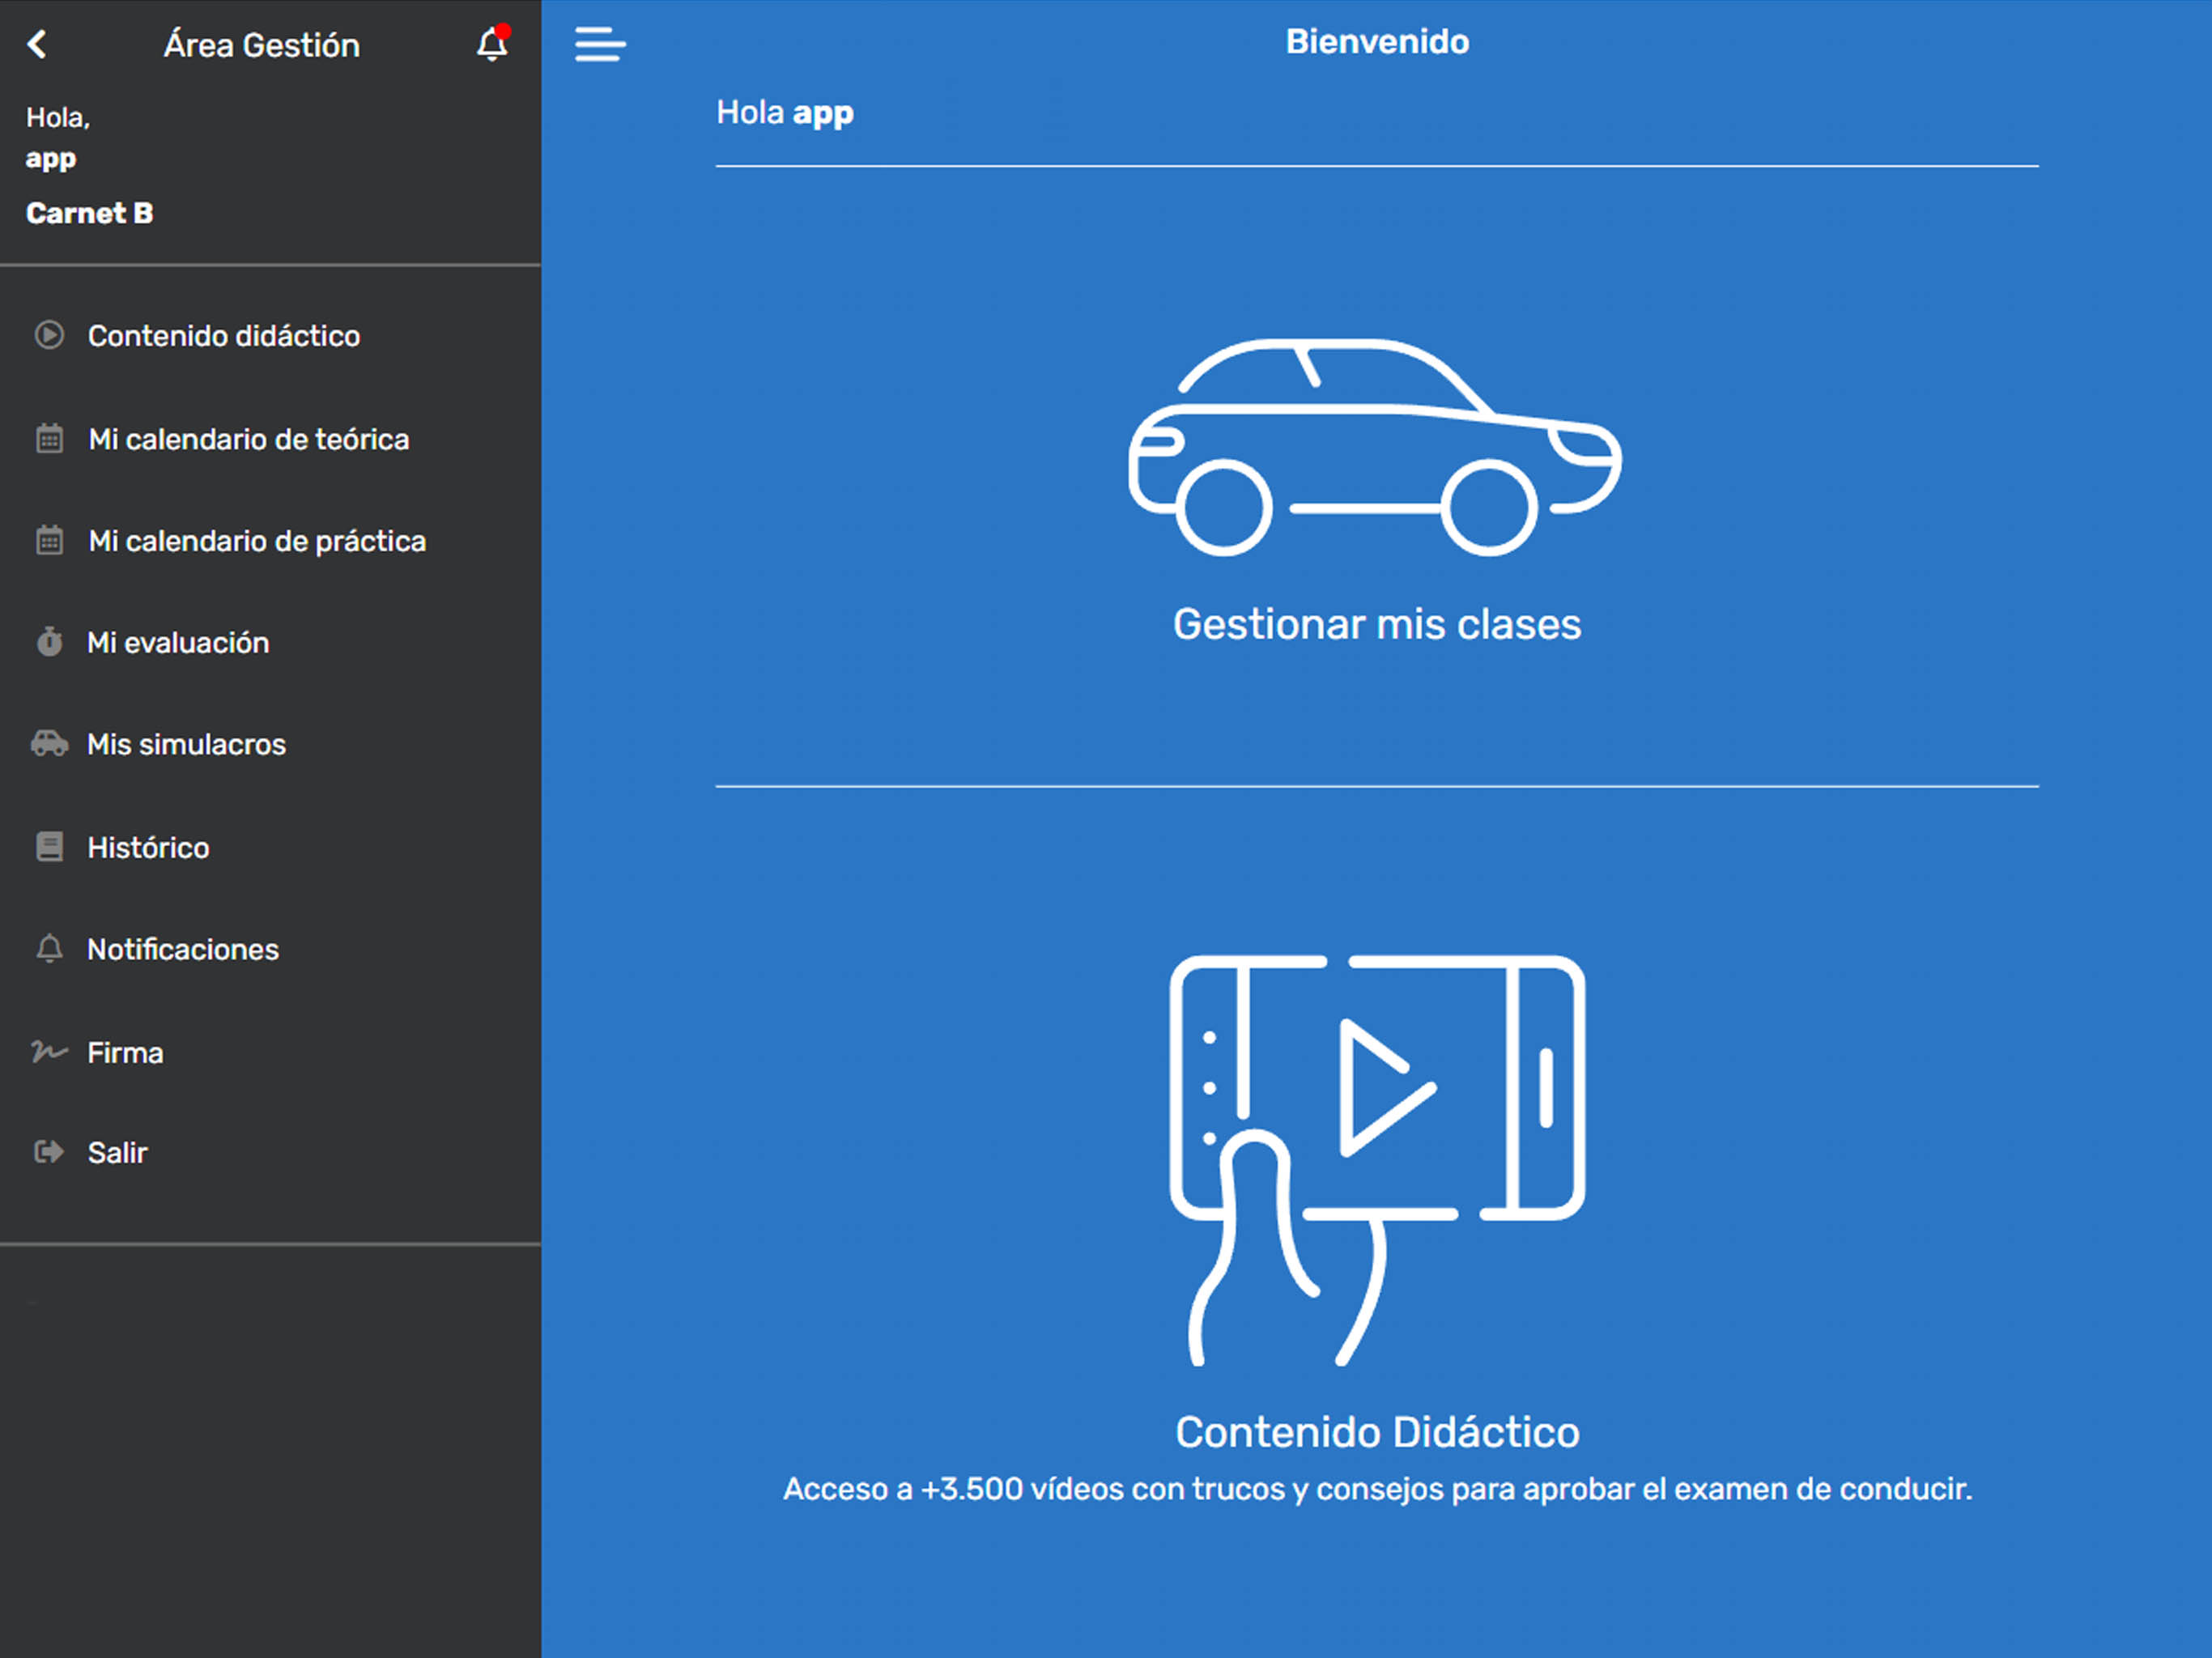Click the Área Gestión title
The image size is (2212, 1658).
tap(262, 45)
